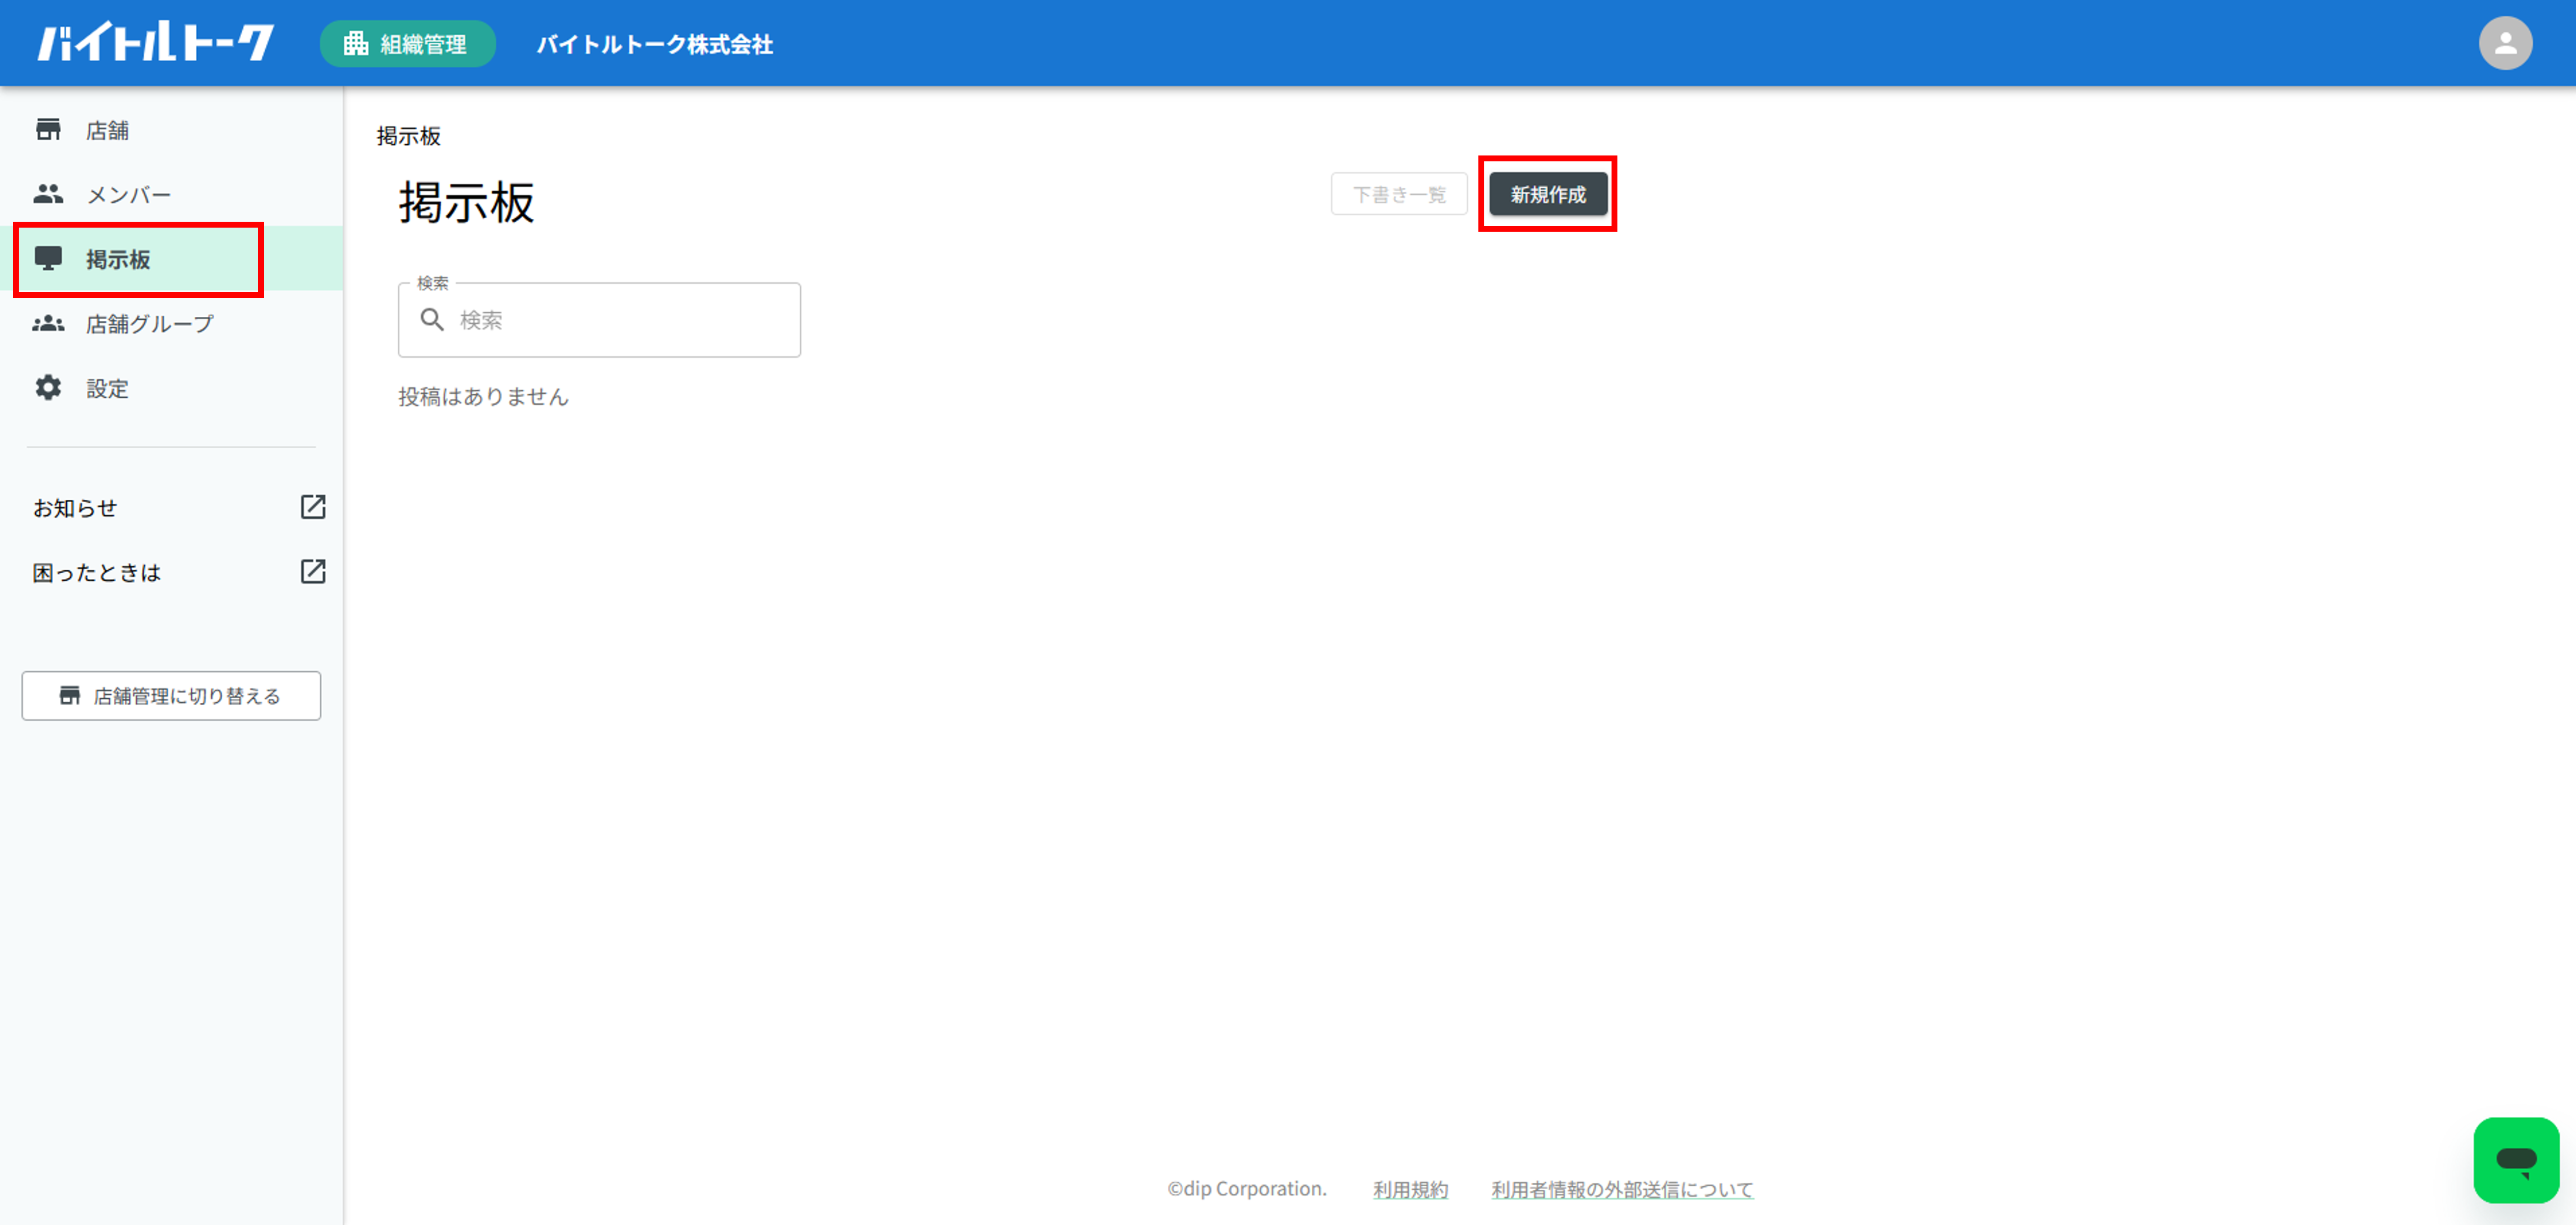Viewport: 2576px width, 1225px height.
Task: Click the 組織管理 badge
Action: [x=407, y=44]
